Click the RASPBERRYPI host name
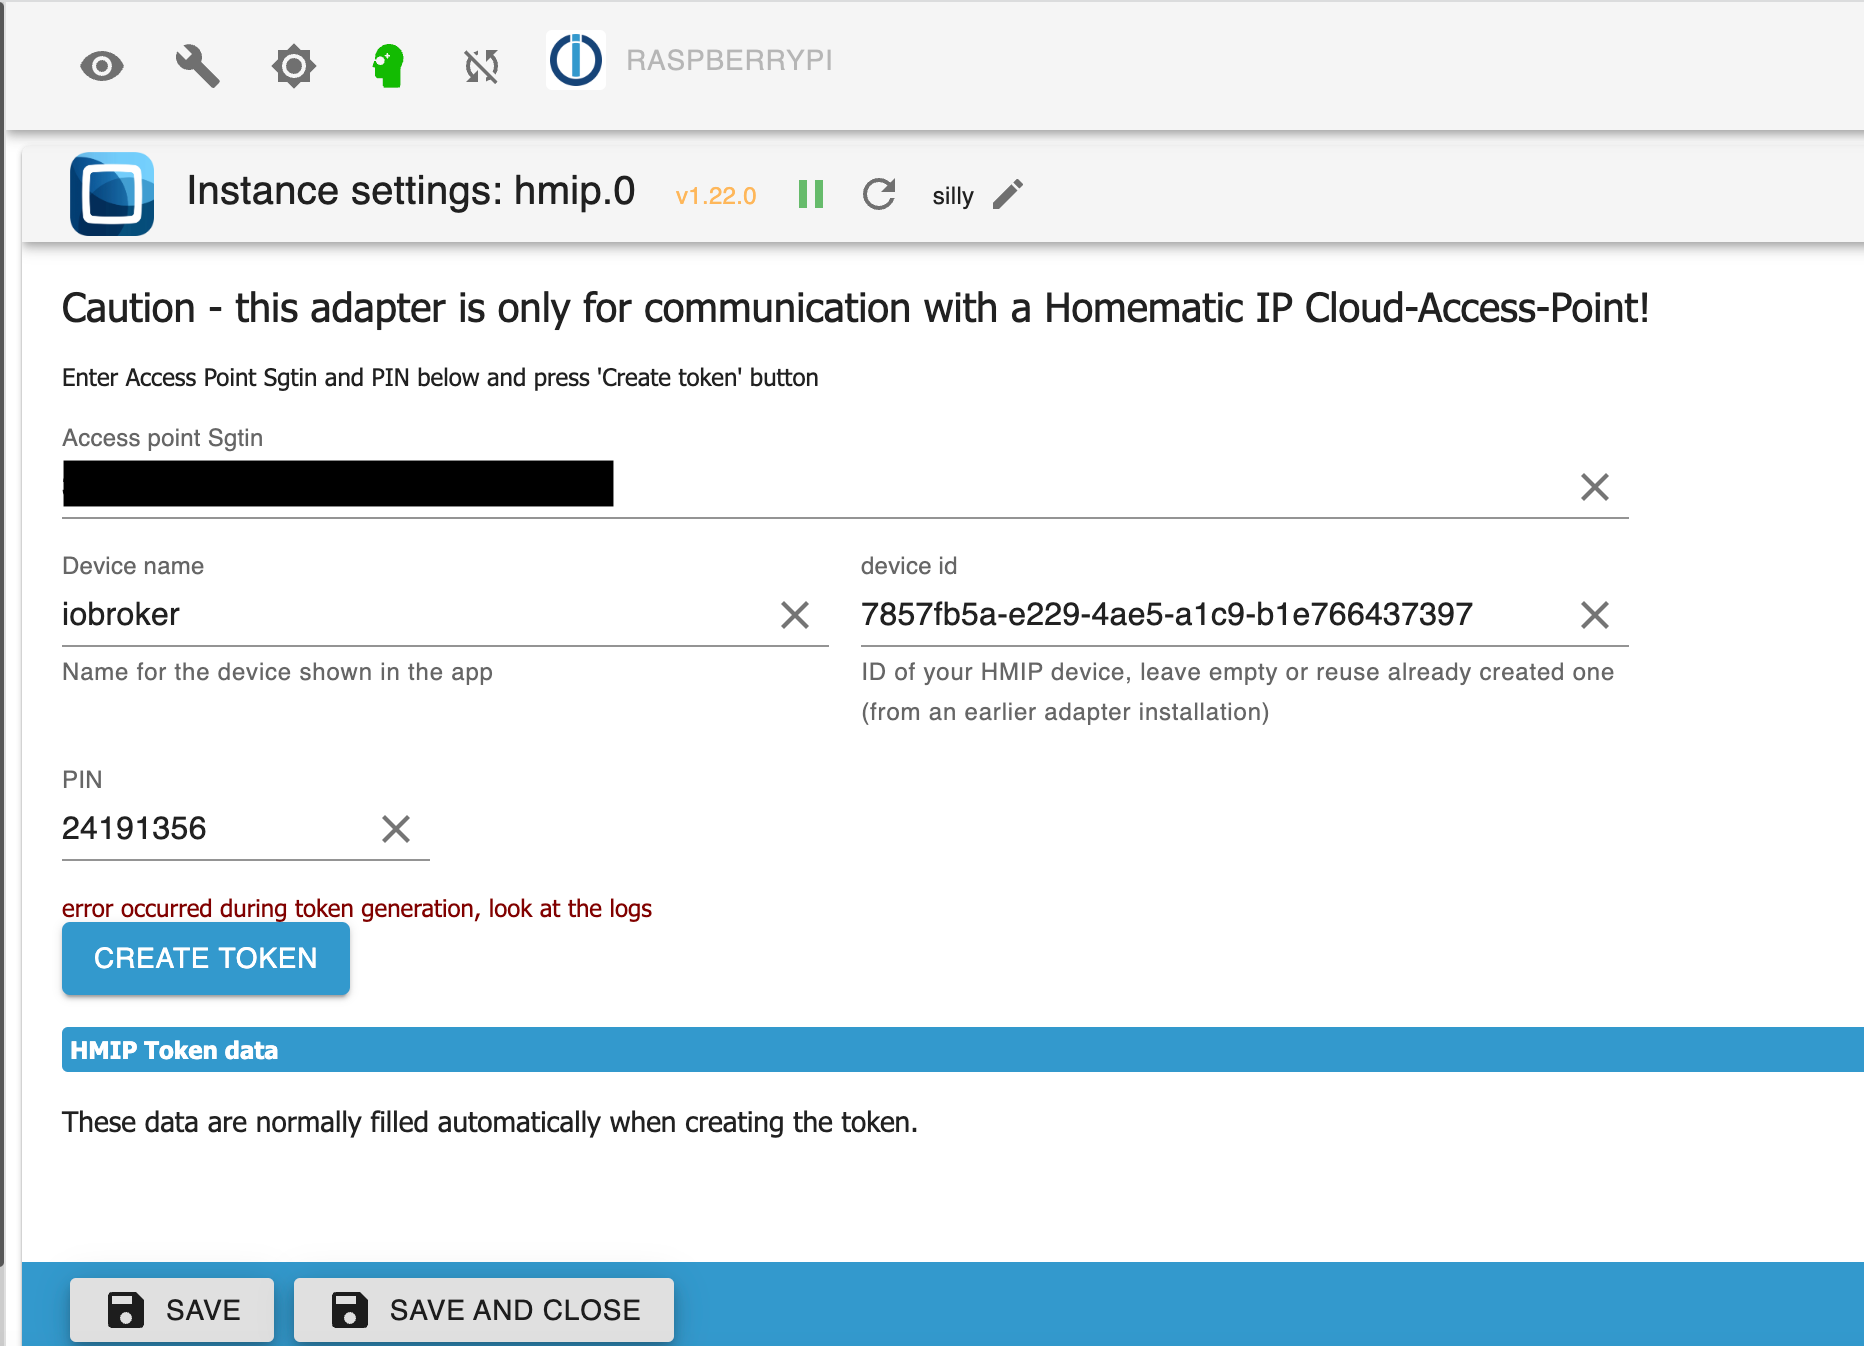The image size is (1864, 1346). (729, 60)
